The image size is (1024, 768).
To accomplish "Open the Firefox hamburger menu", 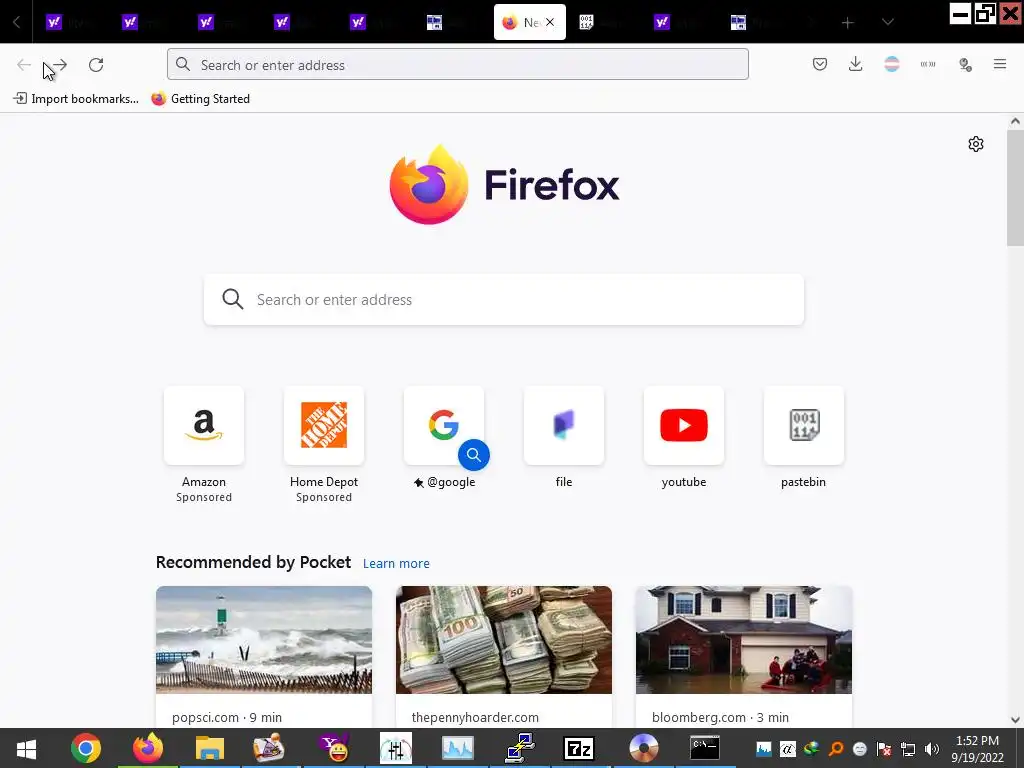I will 1000,64.
